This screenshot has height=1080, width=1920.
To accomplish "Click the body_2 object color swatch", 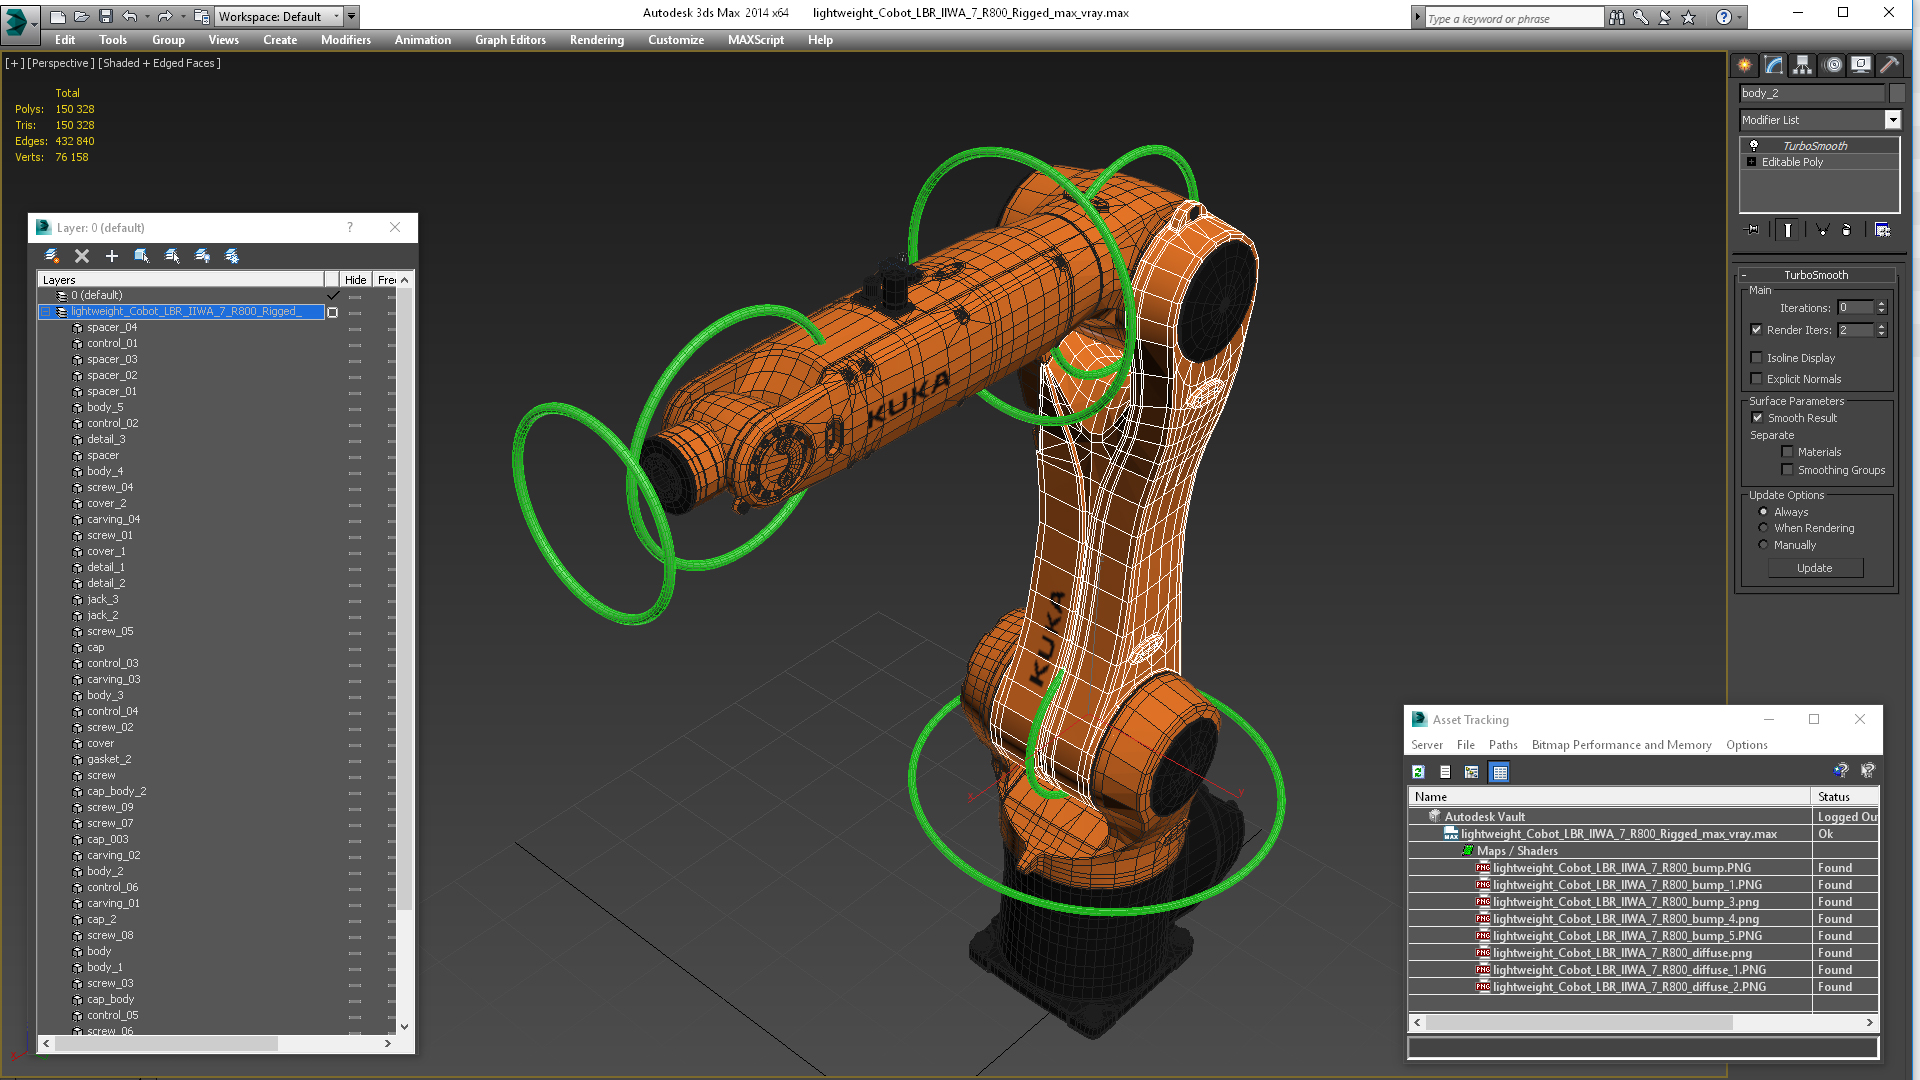I will [1897, 93].
